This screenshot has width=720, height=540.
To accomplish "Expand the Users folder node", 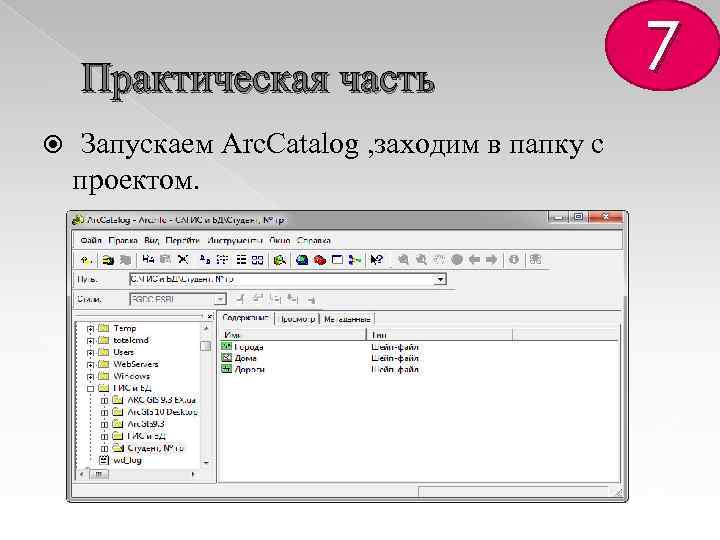I will [x=90, y=353].
